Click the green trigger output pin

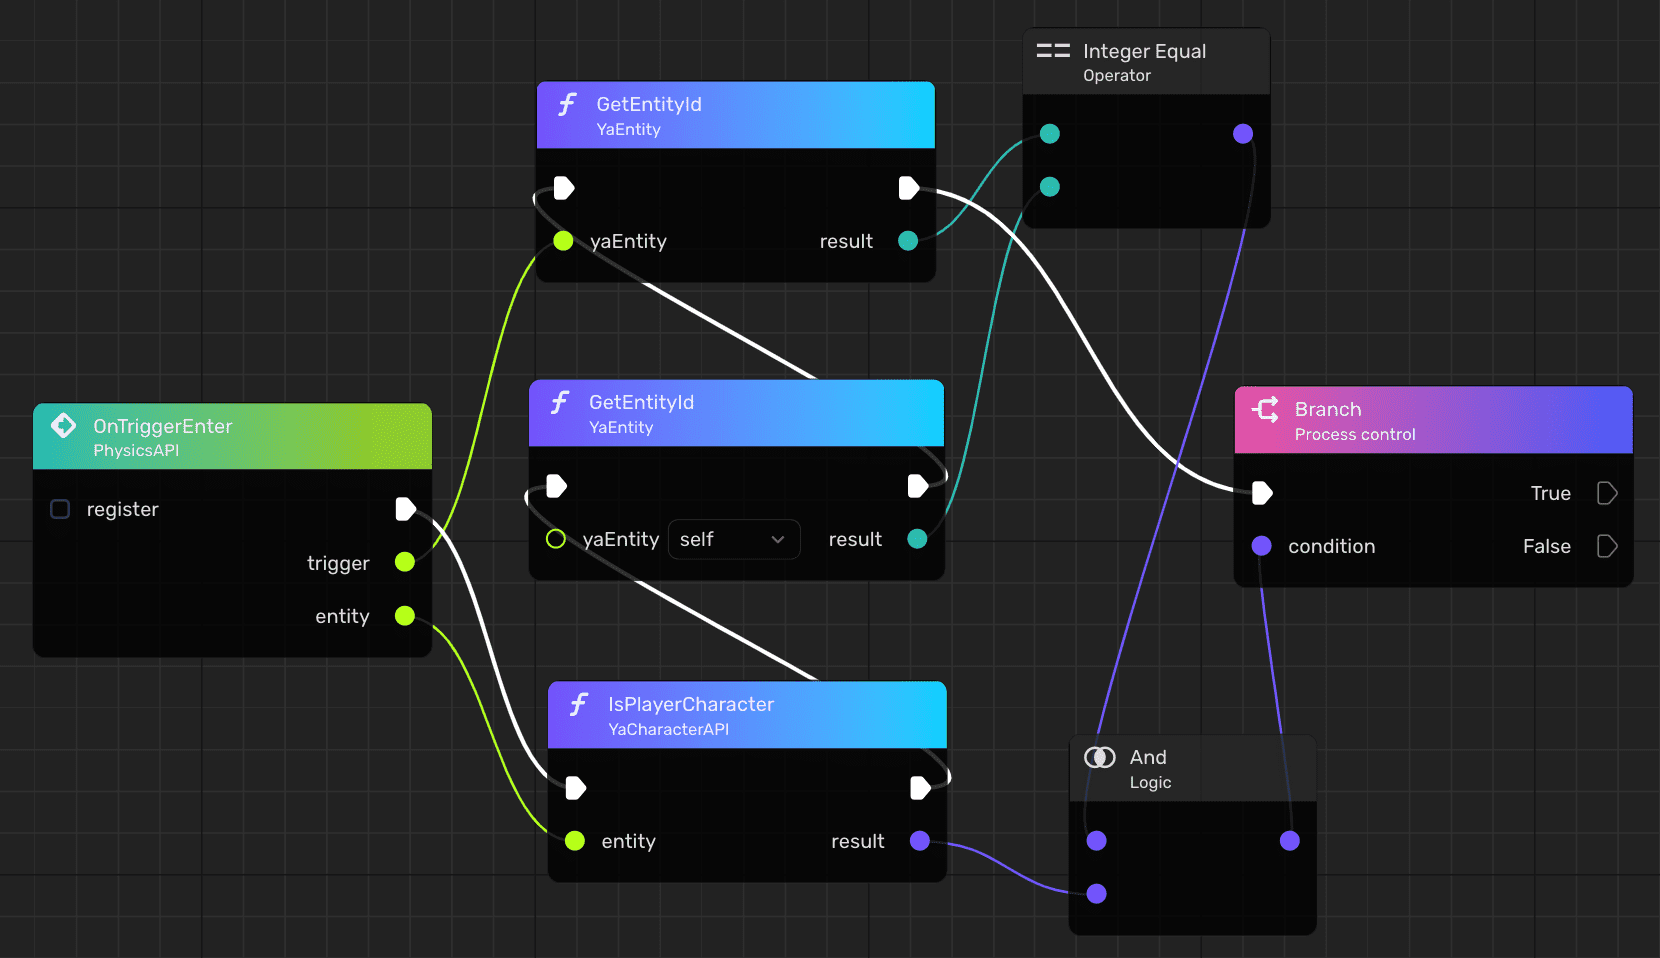tap(405, 562)
